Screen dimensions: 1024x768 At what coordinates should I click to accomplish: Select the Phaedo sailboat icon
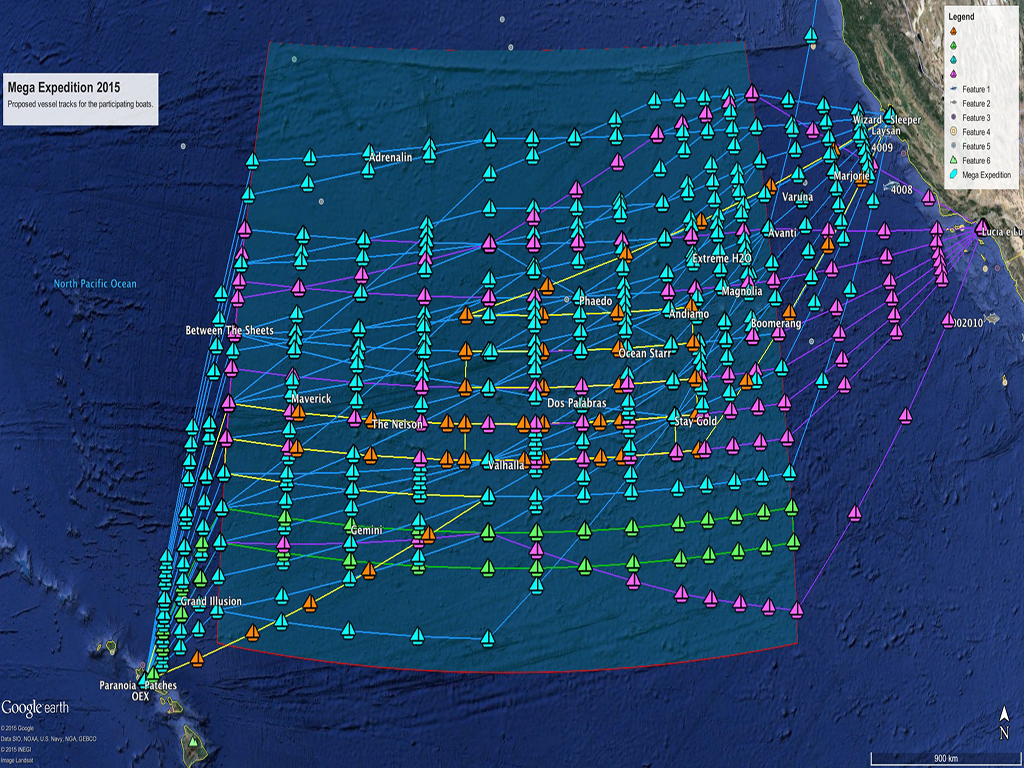[579, 296]
